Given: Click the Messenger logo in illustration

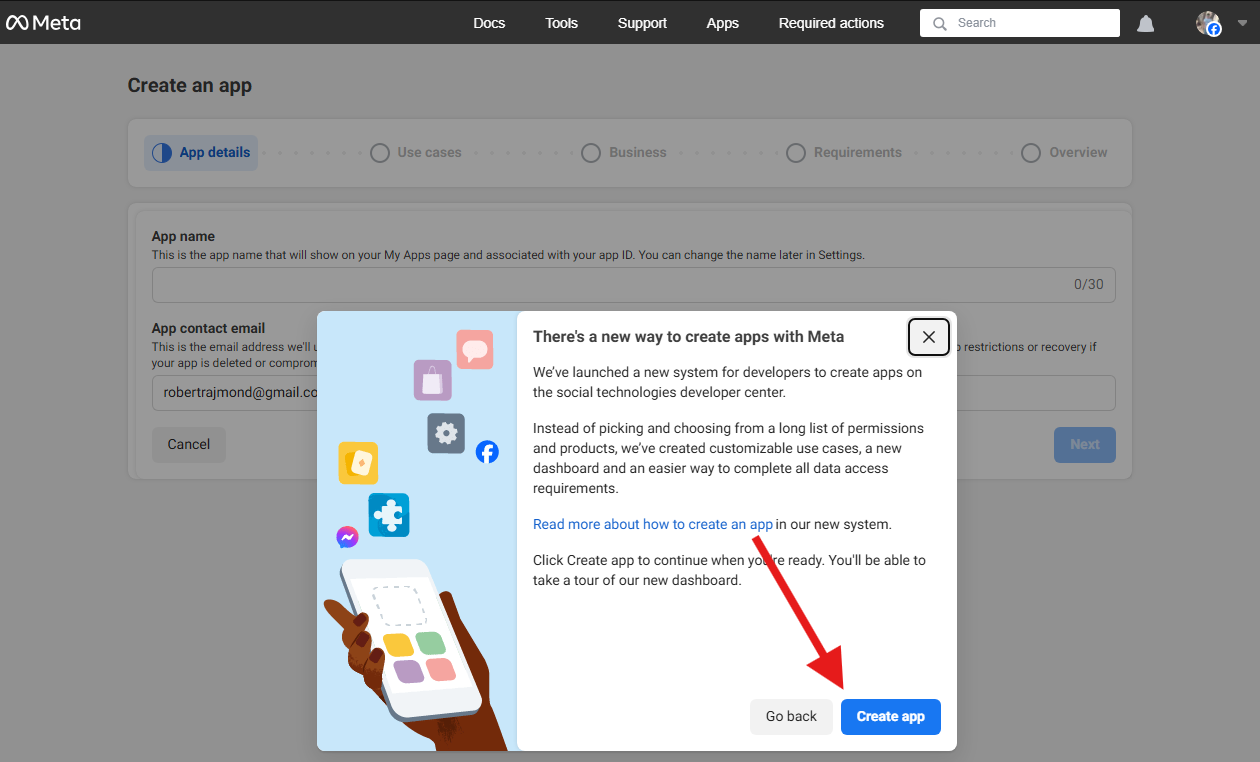Looking at the screenshot, I should 347,537.
